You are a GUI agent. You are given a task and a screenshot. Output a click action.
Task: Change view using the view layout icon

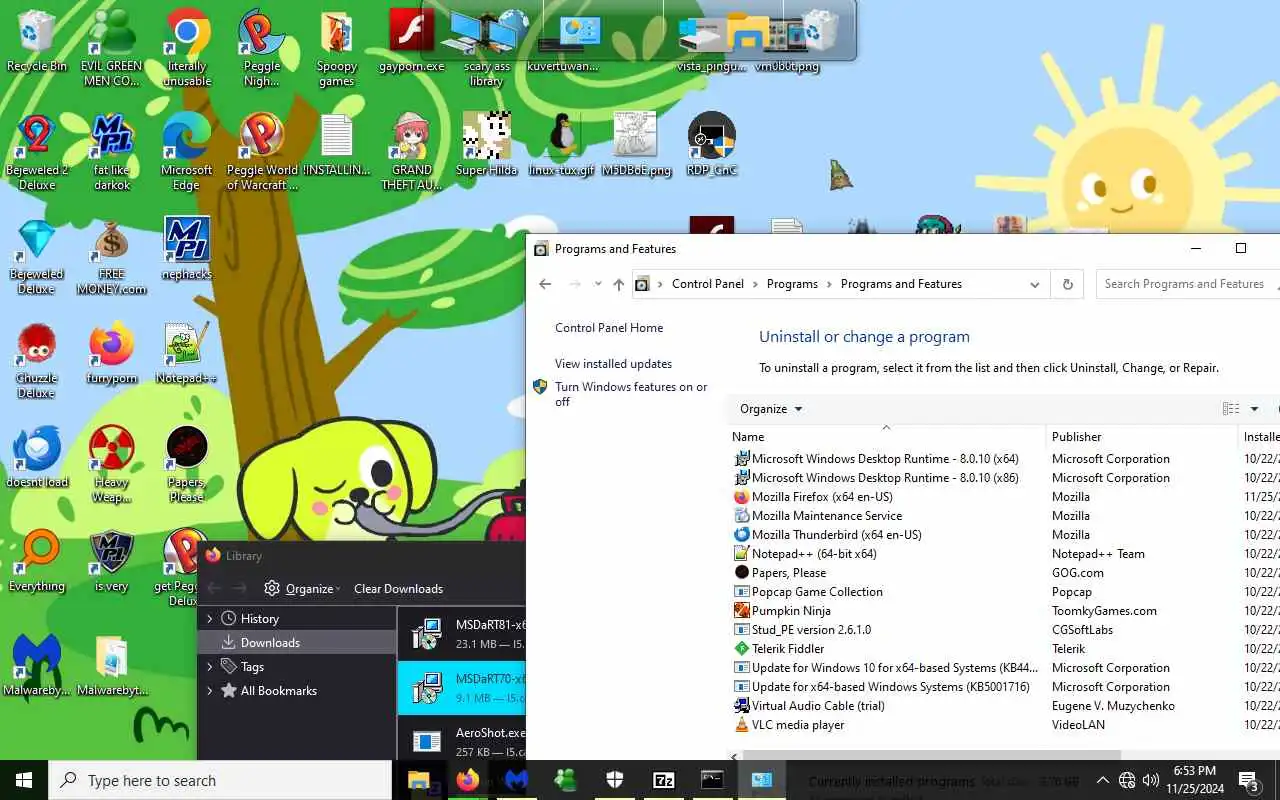click(x=1231, y=409)
